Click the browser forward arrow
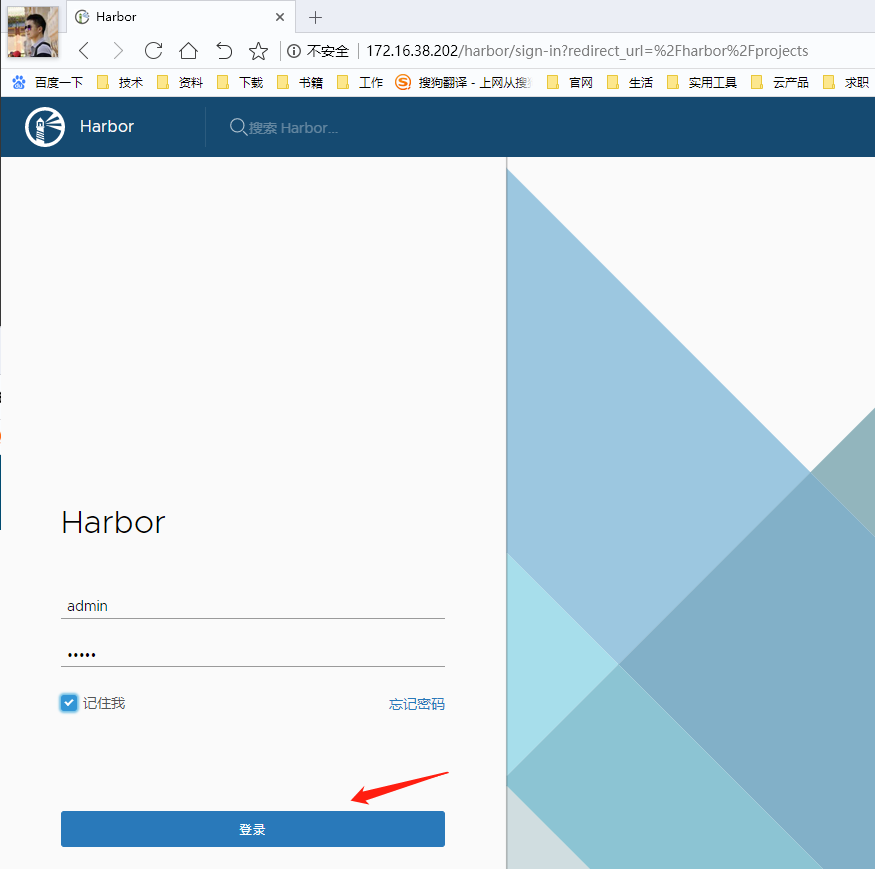The width and height of the screenshot is (875, 869). [118, 51]
